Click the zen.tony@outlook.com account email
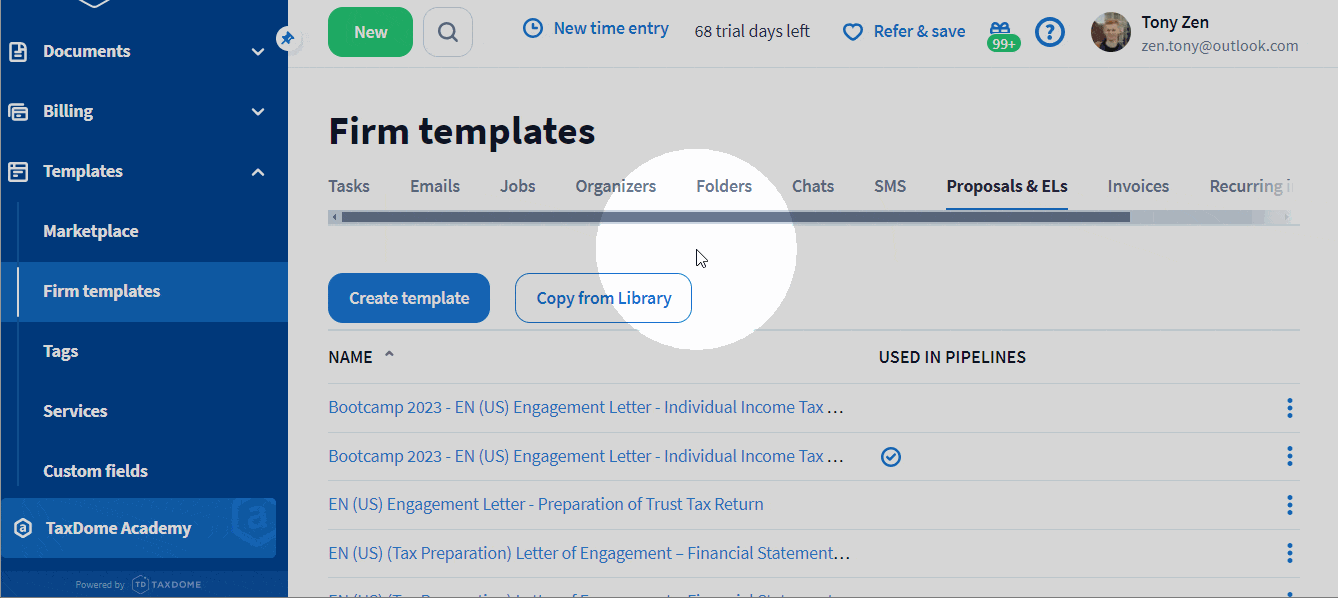The width and height of the screenshot is (1338, 598). pyautogui.click(x=1220, y=46)
